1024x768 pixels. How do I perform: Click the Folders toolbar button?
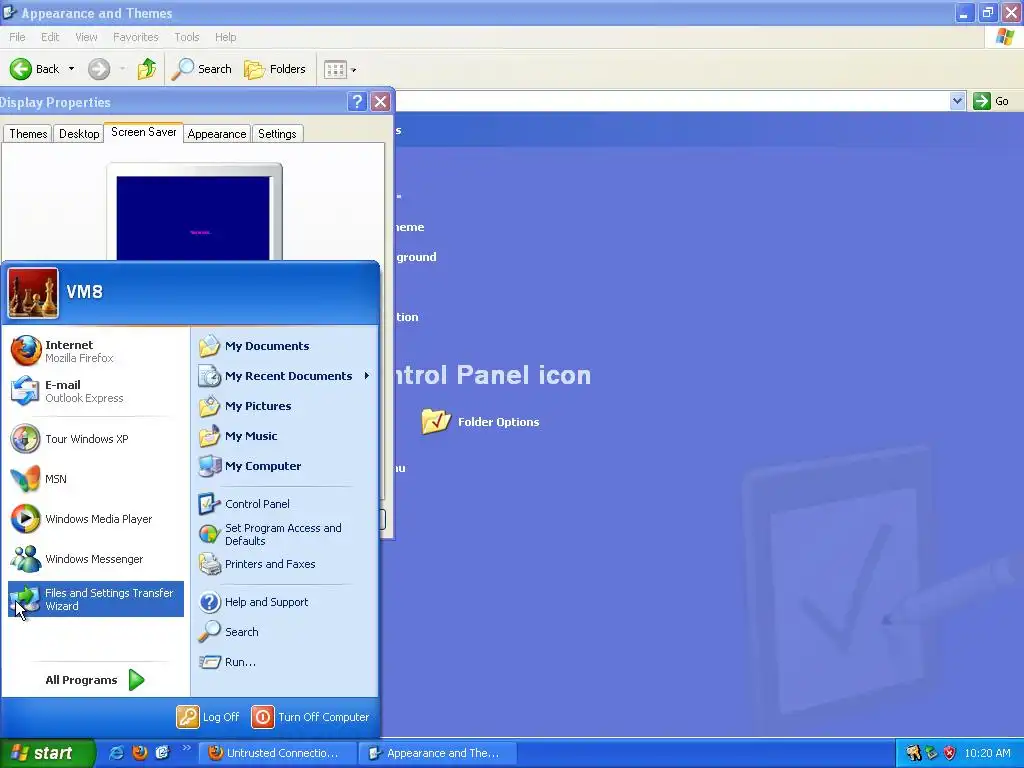pos(274,69)
